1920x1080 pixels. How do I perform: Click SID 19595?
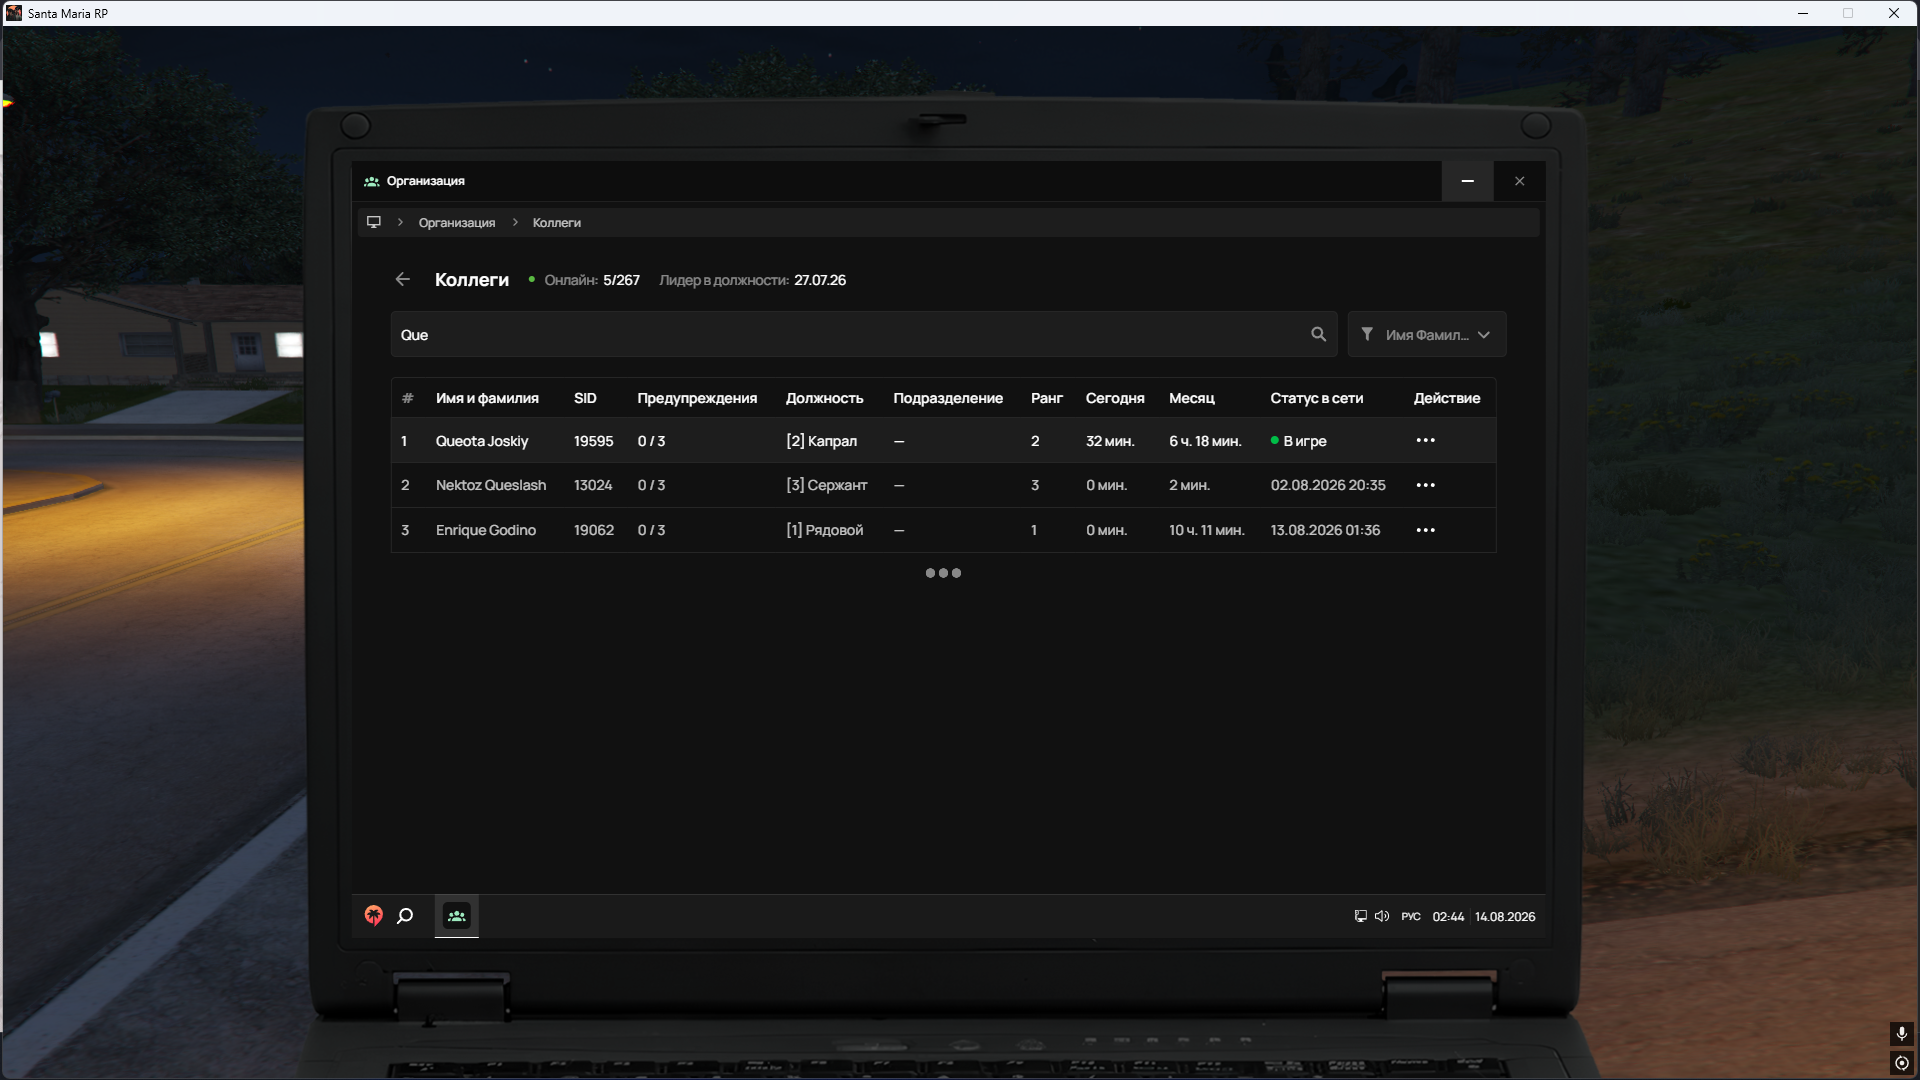[x=594, y=441]
